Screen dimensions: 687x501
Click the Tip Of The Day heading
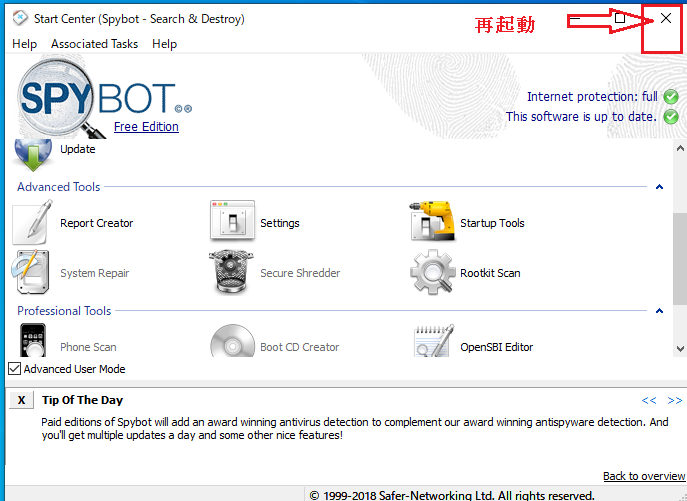coord(82,400)
